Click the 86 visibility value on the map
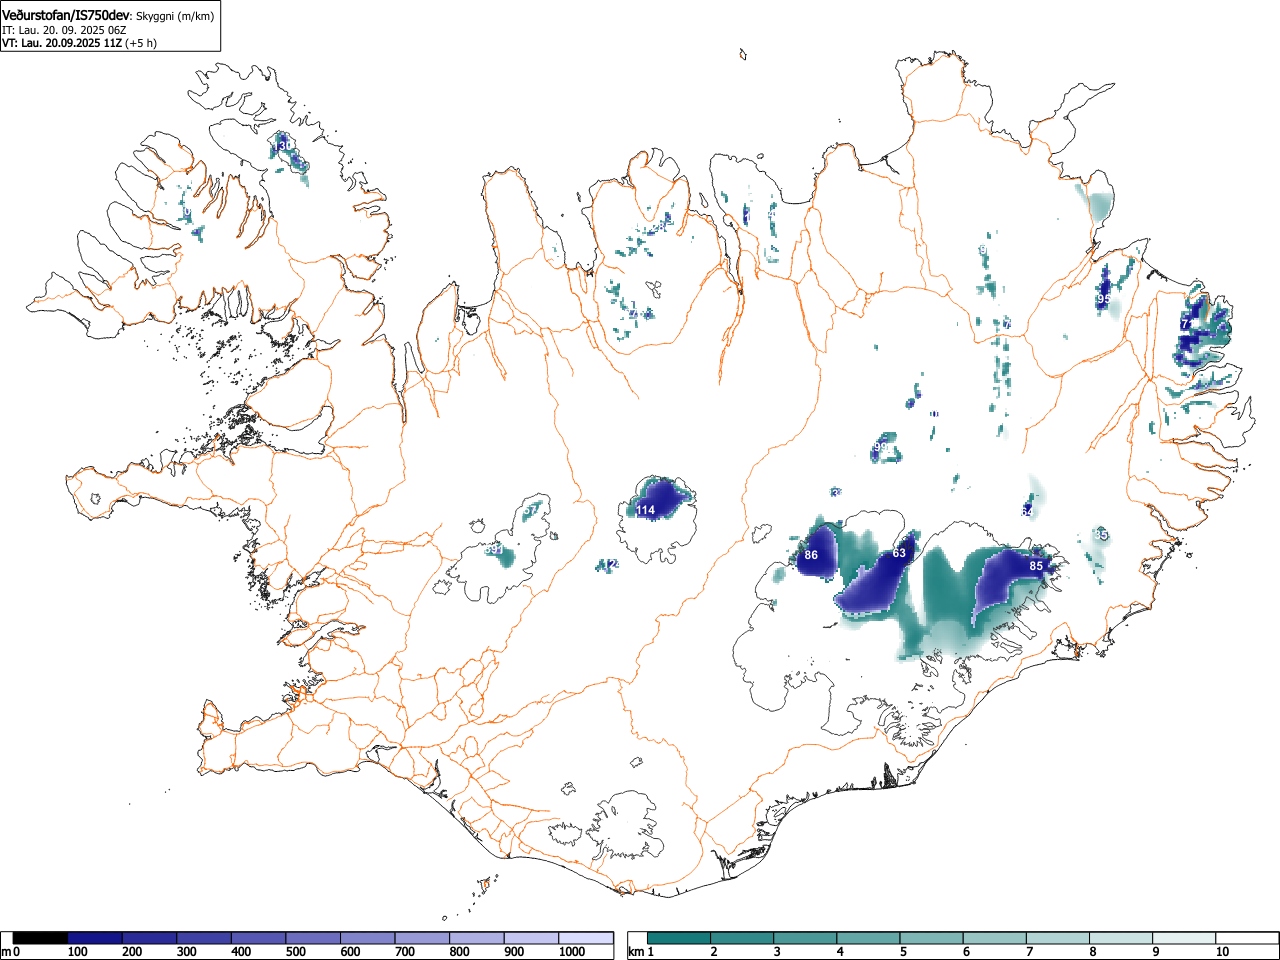This screenshot has width=1280, height=960. (811, 555)
